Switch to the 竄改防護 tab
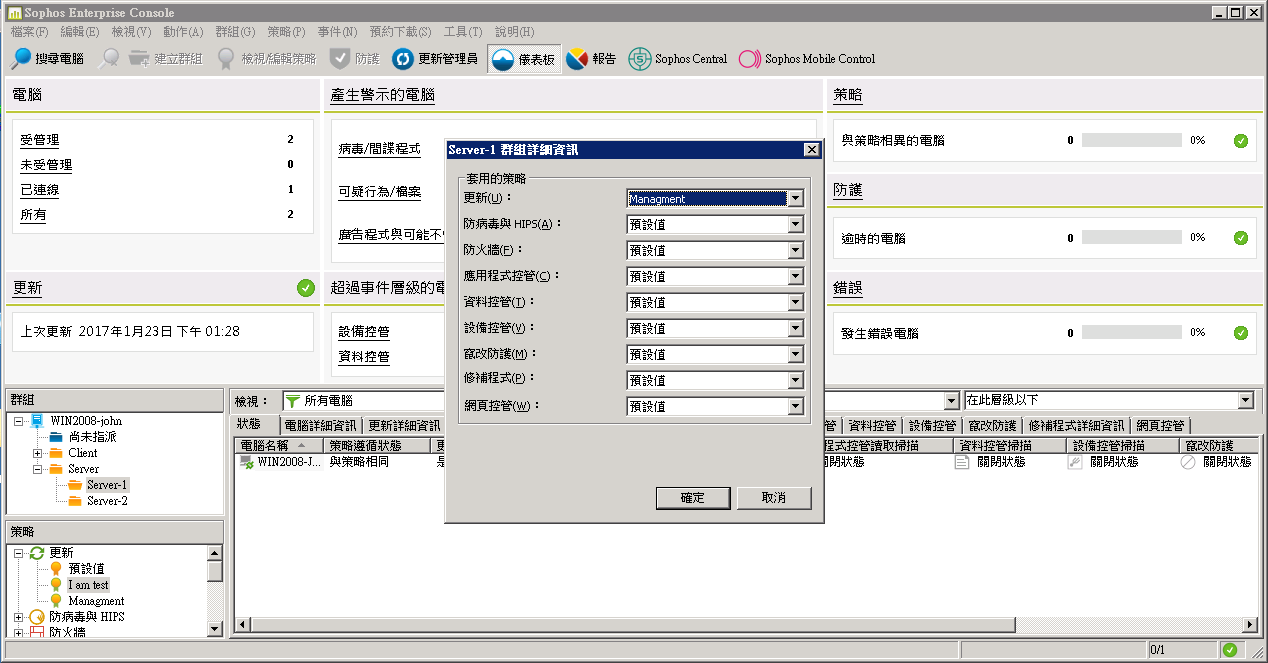This screenshot has height=663, width=1268. click(x=993, y=426)
